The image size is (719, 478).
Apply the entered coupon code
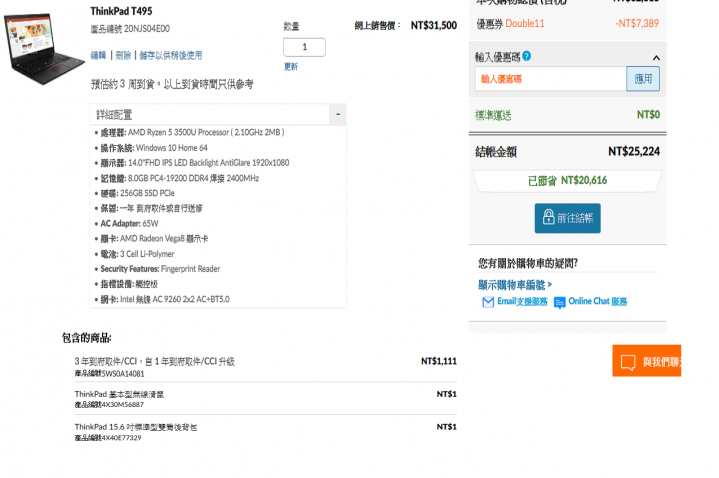point(643,79)
